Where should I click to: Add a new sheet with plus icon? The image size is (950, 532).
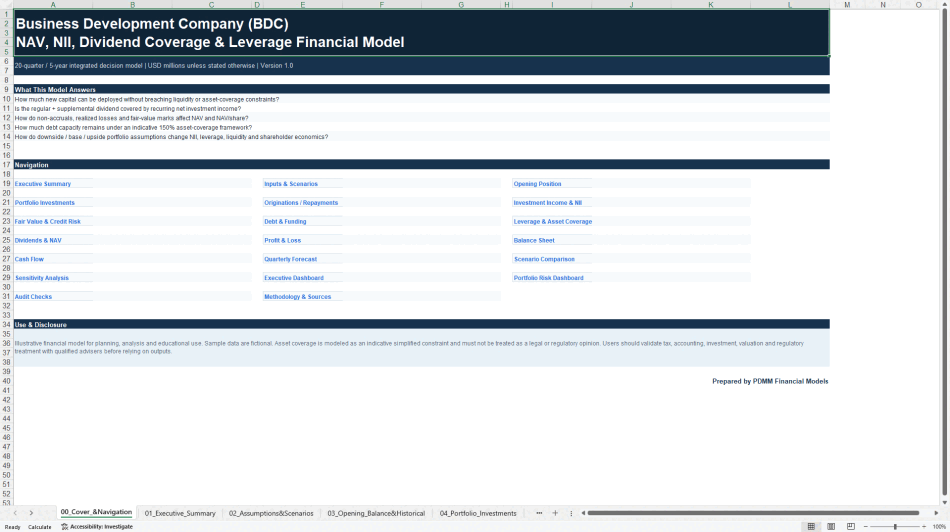click(x=555, y=513)
